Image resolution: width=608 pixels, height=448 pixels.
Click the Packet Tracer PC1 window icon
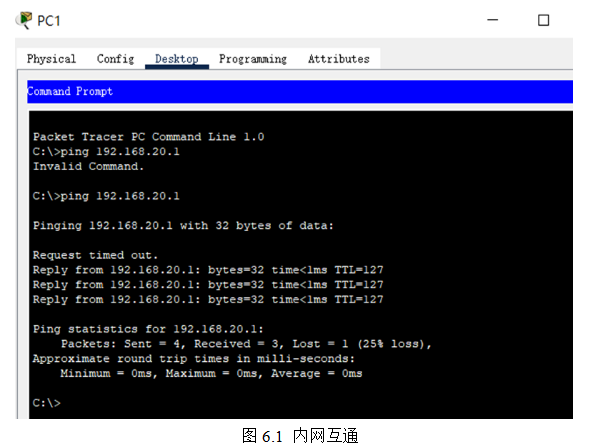tap(24, 20)
